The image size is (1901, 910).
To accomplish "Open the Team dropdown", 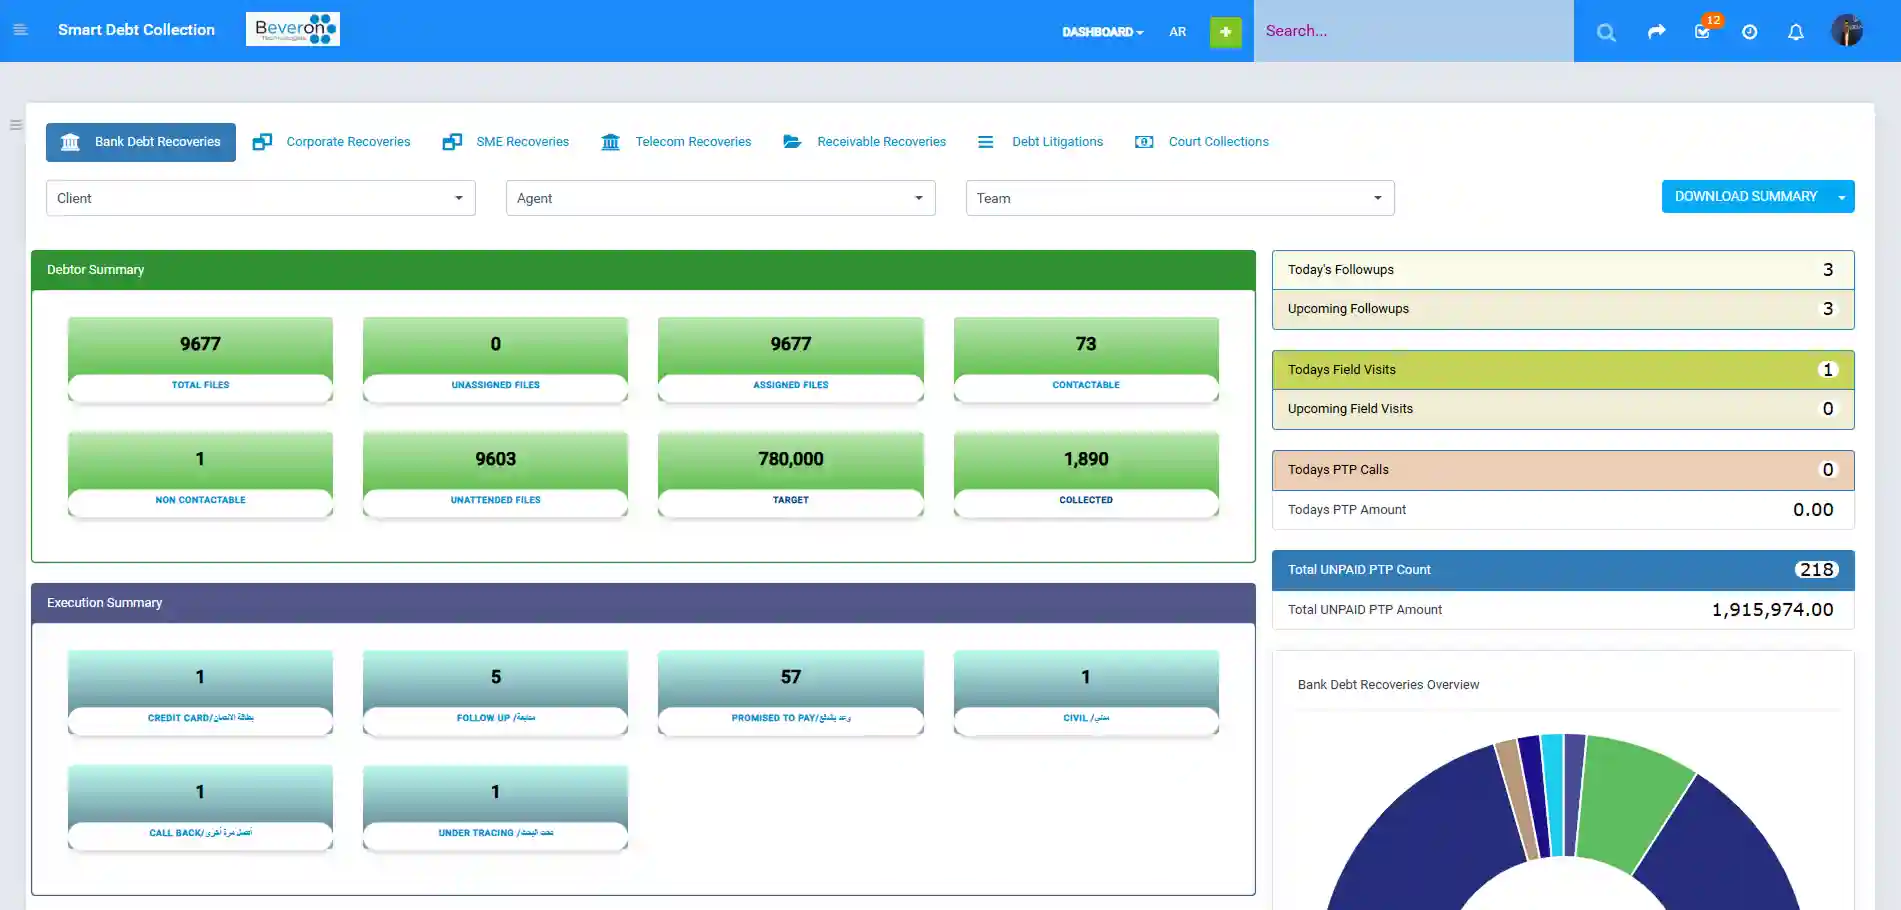I will [1180, 198].
